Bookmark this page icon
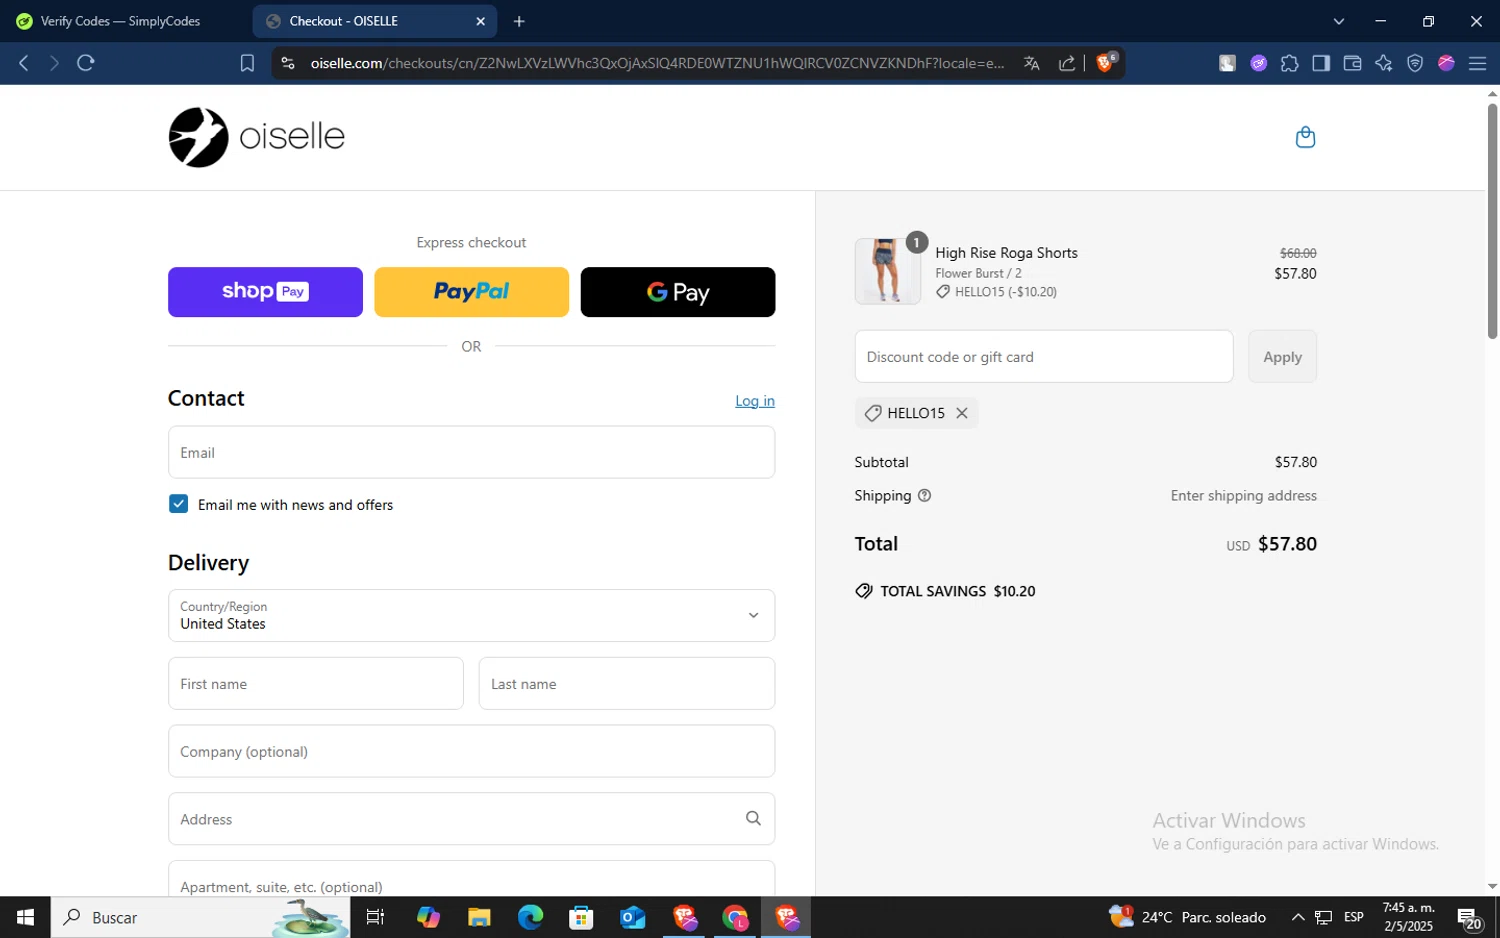Screen dimensions: 1500x938 [x=247, y=63]
